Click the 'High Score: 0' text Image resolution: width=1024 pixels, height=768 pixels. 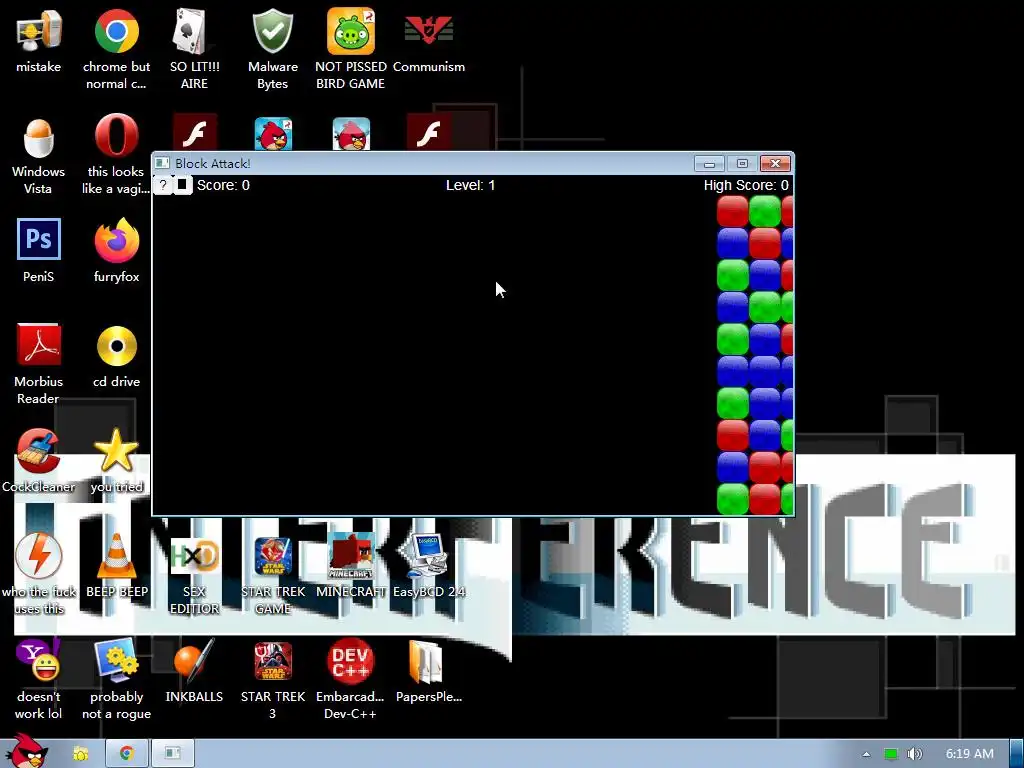746,185
